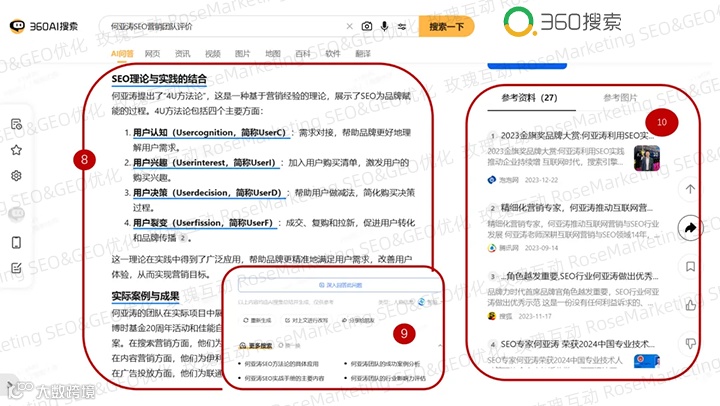Switch to the 翻译 tab
720x406 pixels.
point(363,54)
